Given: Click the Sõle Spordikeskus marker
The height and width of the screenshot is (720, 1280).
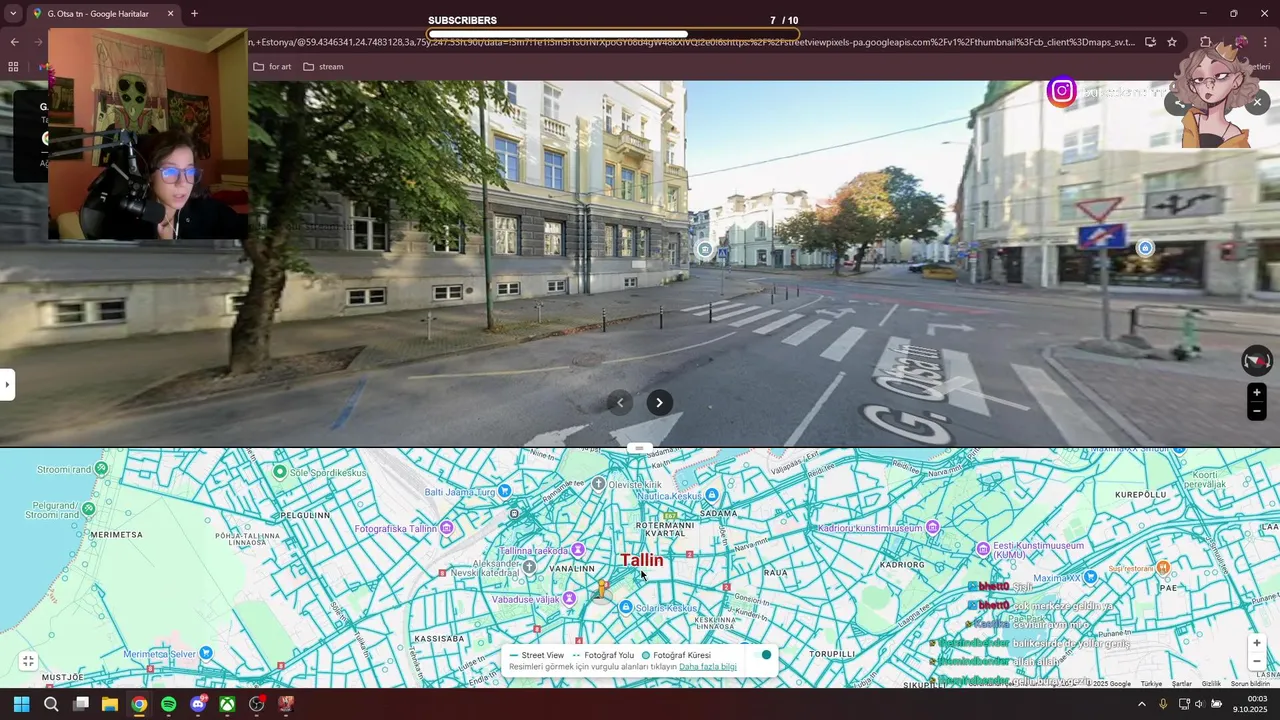Looking at the screenshot, I should click(280, 472).
